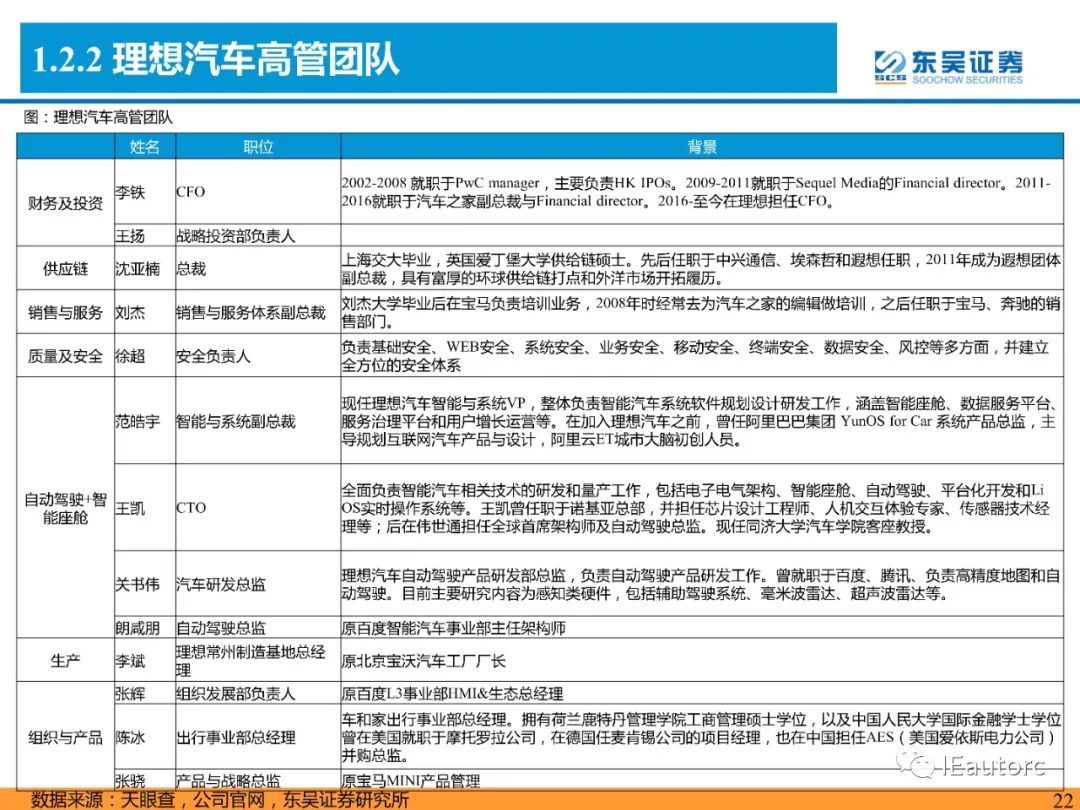Select the 产品与战略总监 position cell

[x=258, y=780]
